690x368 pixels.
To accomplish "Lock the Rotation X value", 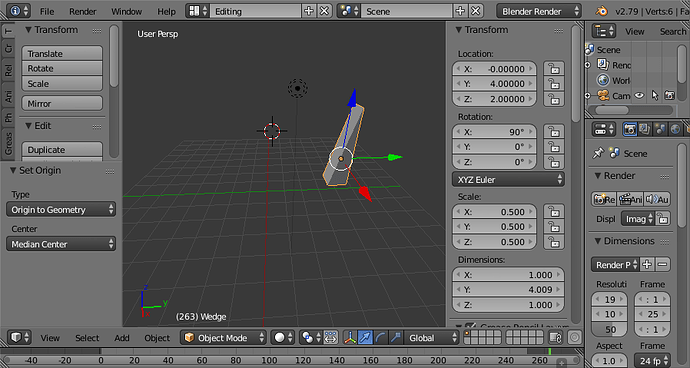I will pos(554,132).
